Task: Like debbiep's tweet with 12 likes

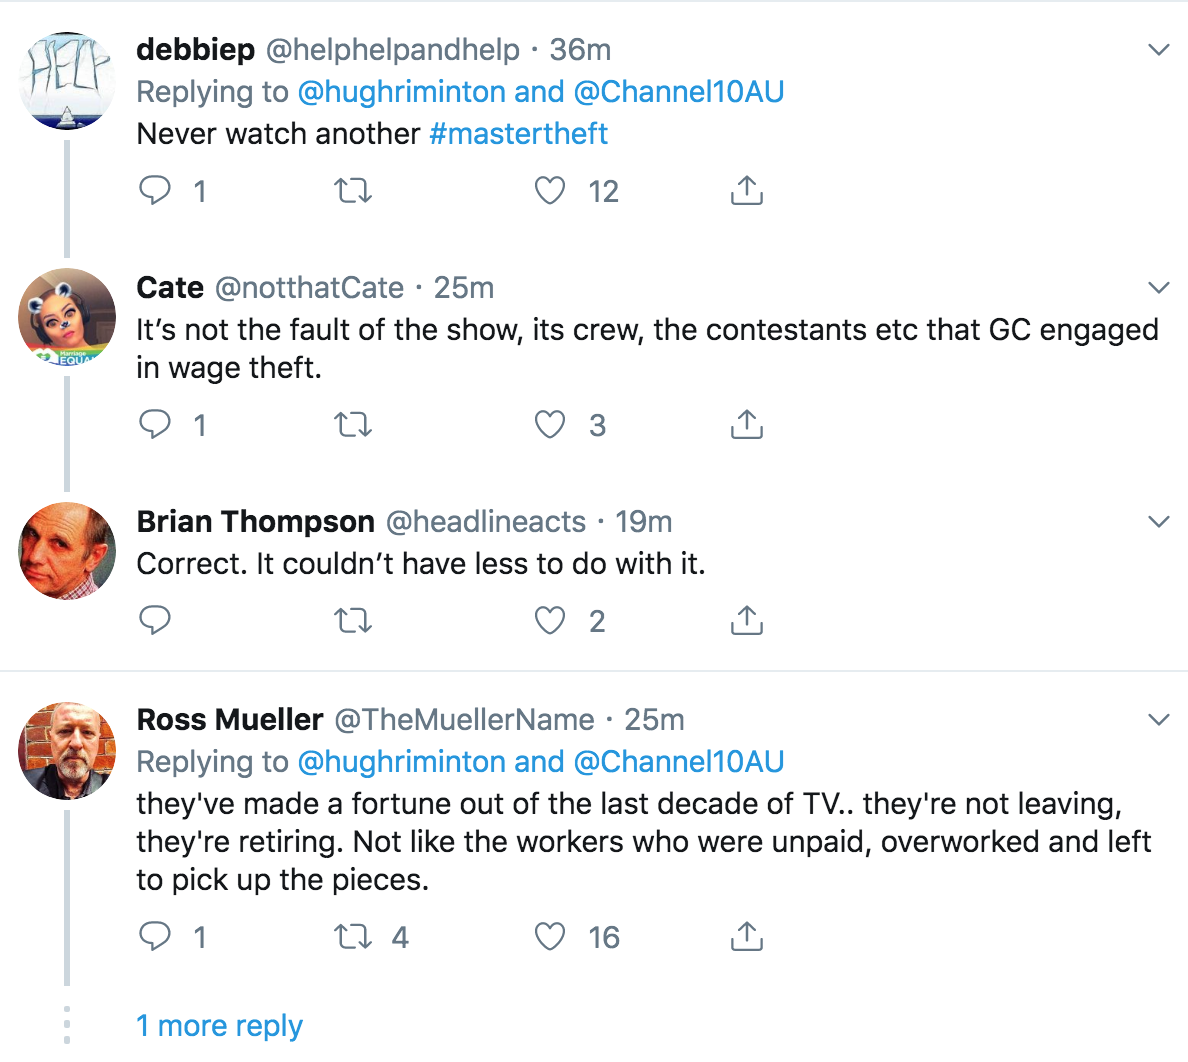Action: pyautogui.click(x=550, y=190)
